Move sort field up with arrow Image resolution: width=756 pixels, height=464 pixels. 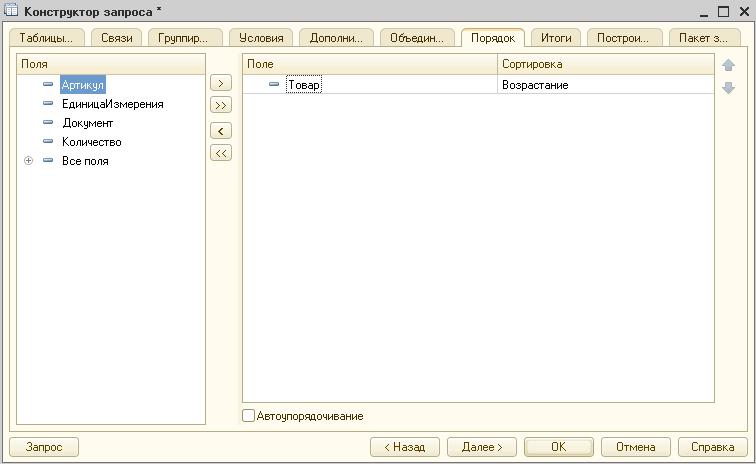pyautogui.click(x=728, y=66)
